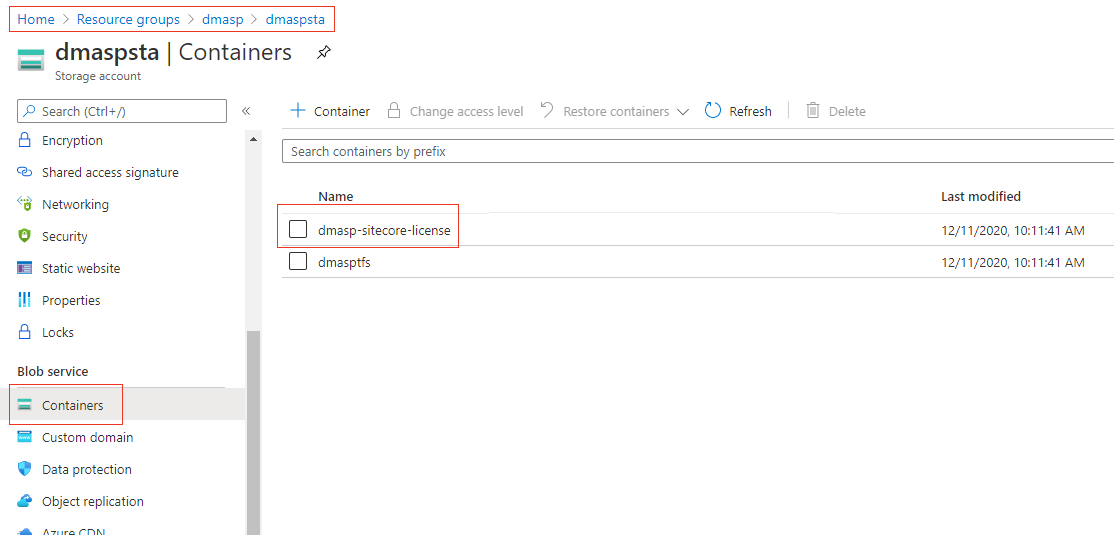This screenshot has width=1114, height=545.
Task: Click the sidebar scrollbar up arrow
Action: click(x=253, y=139)
